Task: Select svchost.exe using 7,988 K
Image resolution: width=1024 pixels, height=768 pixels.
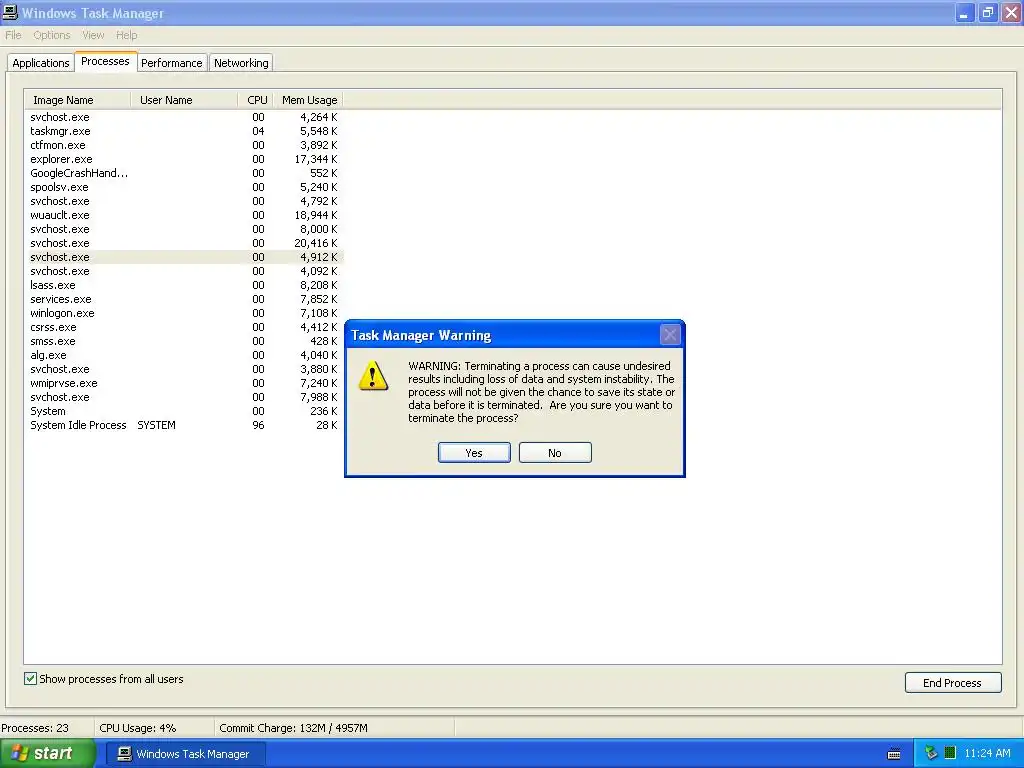Action: pos(184,397)
